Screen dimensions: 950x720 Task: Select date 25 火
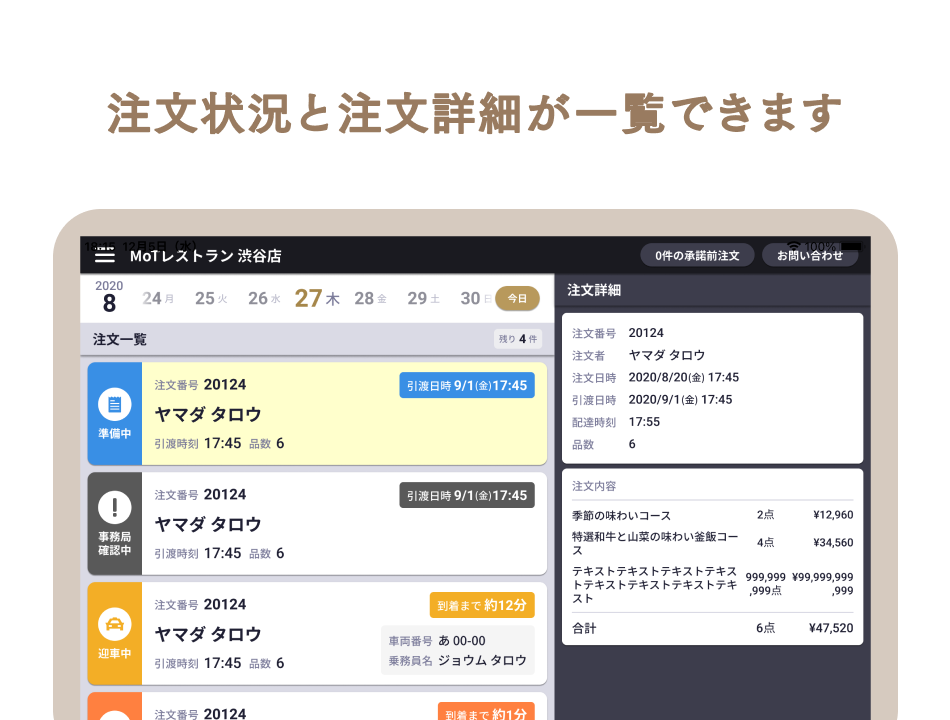211,298
